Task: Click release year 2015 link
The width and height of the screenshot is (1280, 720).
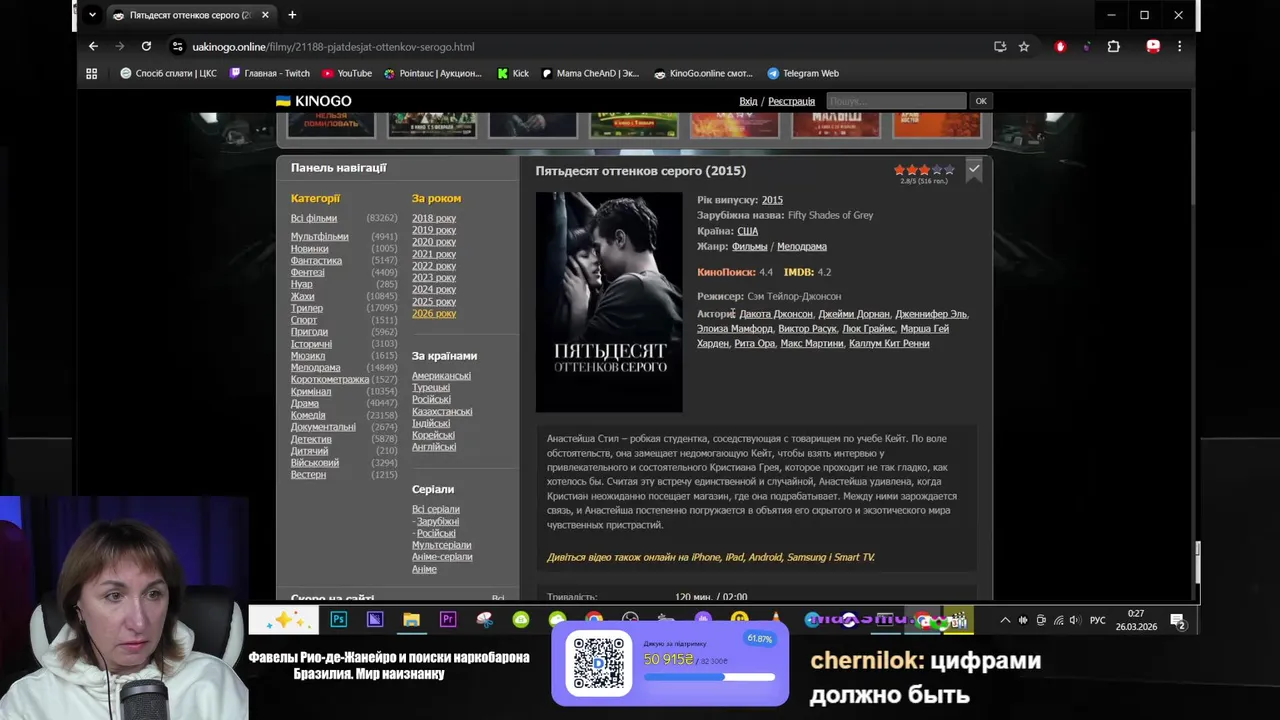Action: click(772, 200)
